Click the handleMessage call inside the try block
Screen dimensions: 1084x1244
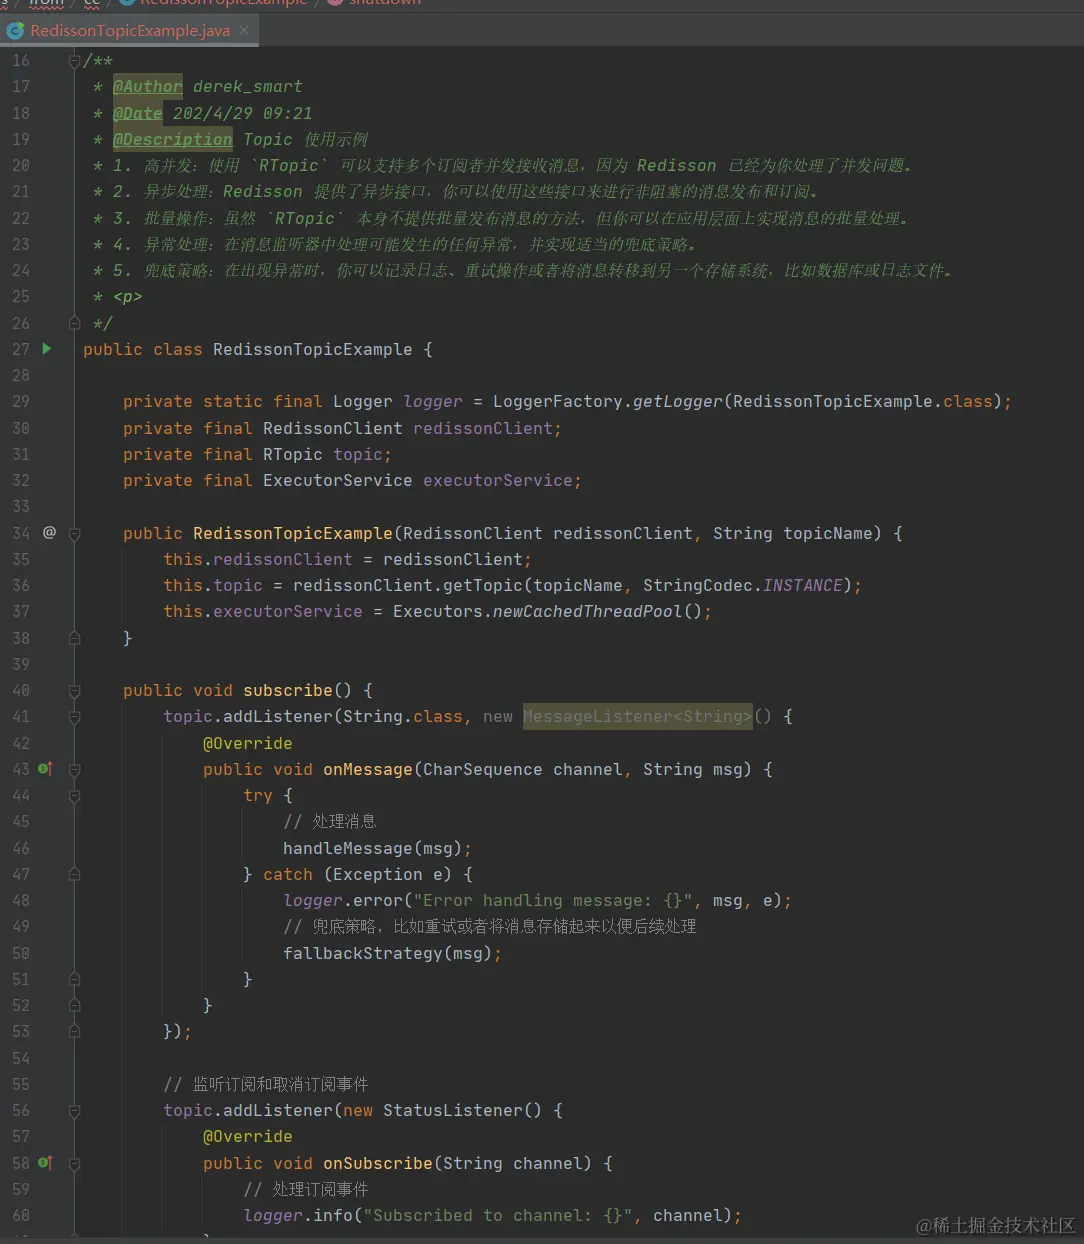[x=347, y=848]
